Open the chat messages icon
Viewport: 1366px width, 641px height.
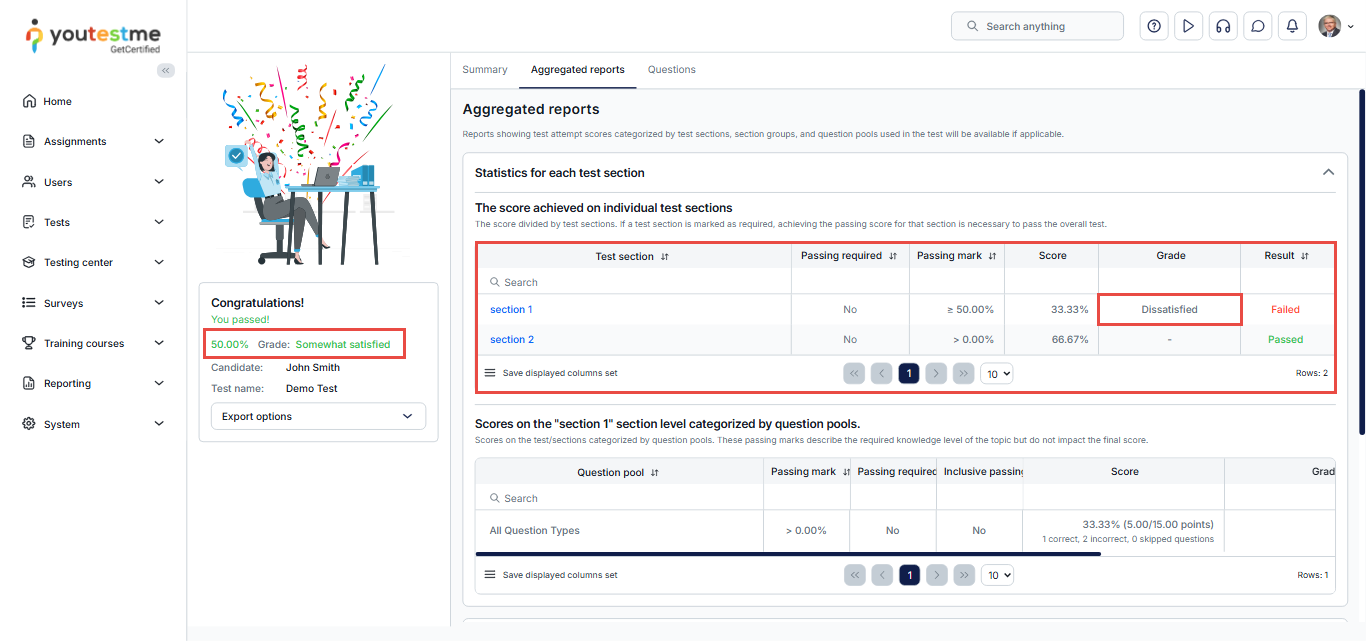coord(1257,26)
